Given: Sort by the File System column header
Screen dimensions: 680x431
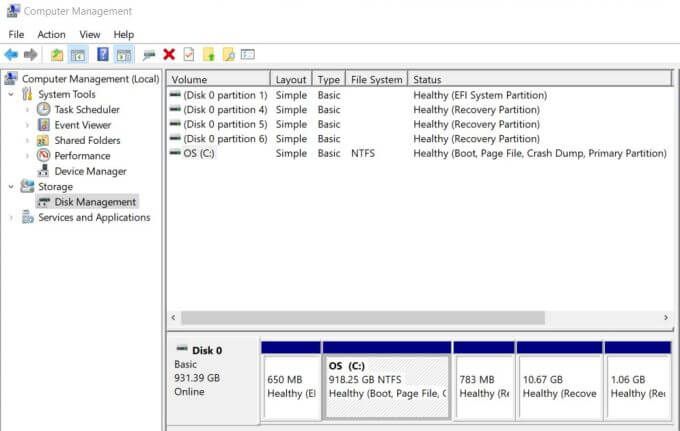Looking at the screenshot, I should tap(376, 79).
